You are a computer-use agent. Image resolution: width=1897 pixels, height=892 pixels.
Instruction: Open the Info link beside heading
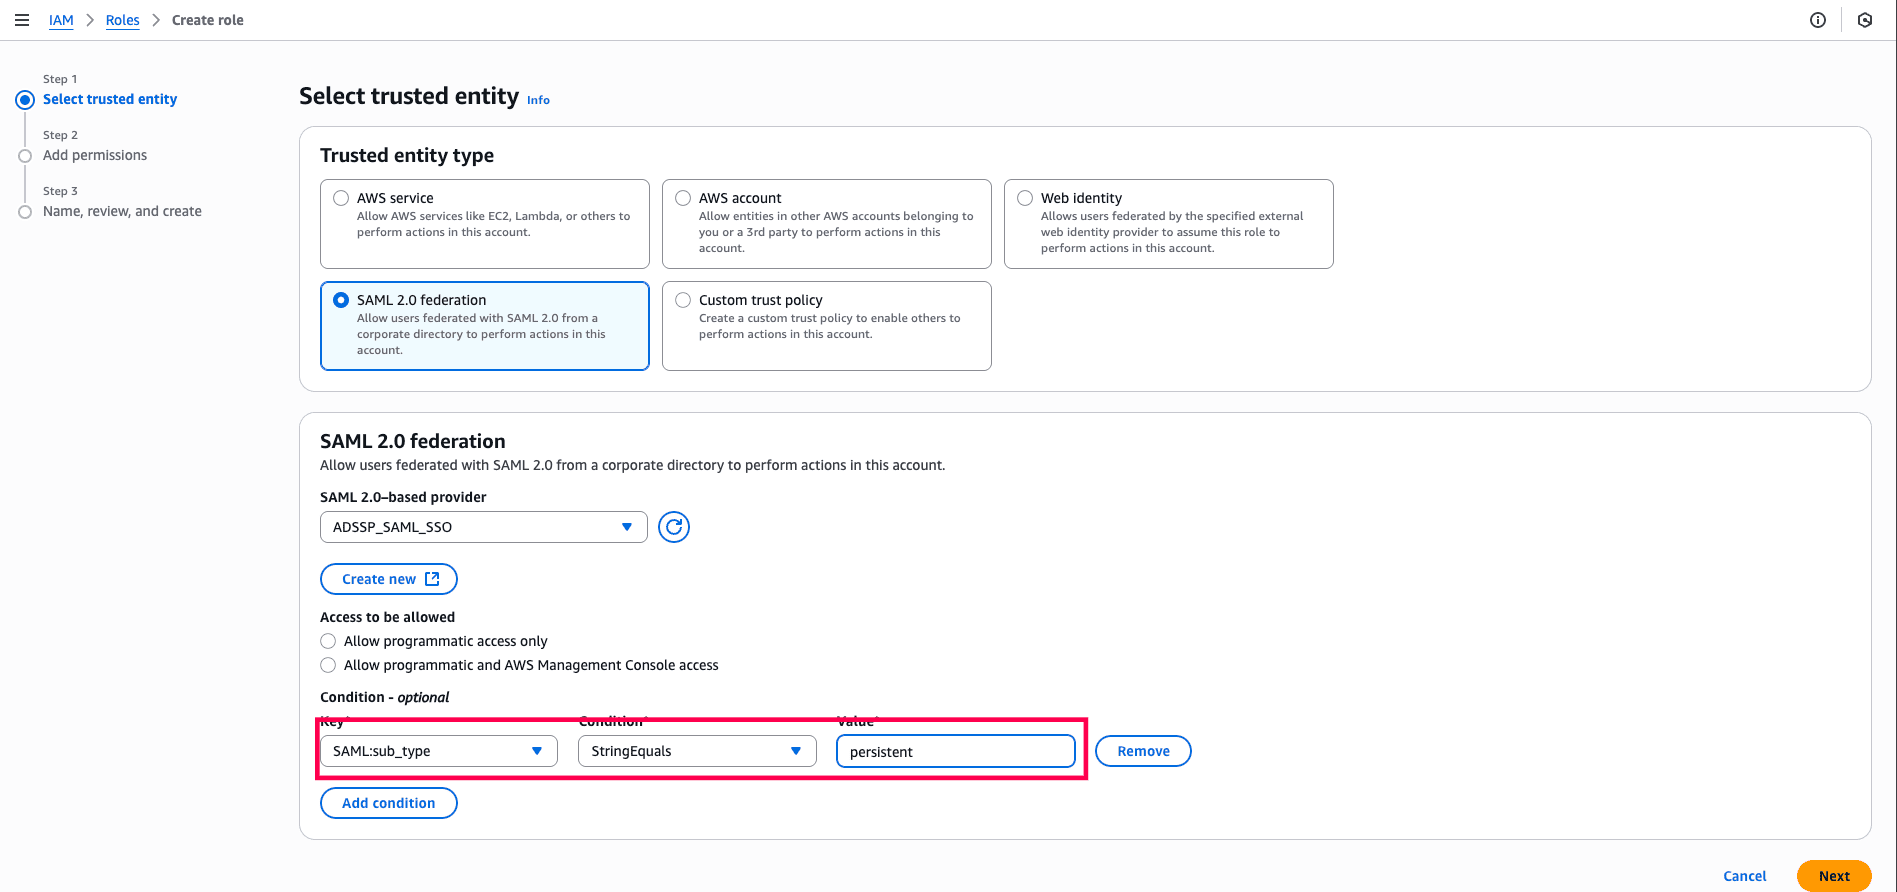[x=538, y=100]
